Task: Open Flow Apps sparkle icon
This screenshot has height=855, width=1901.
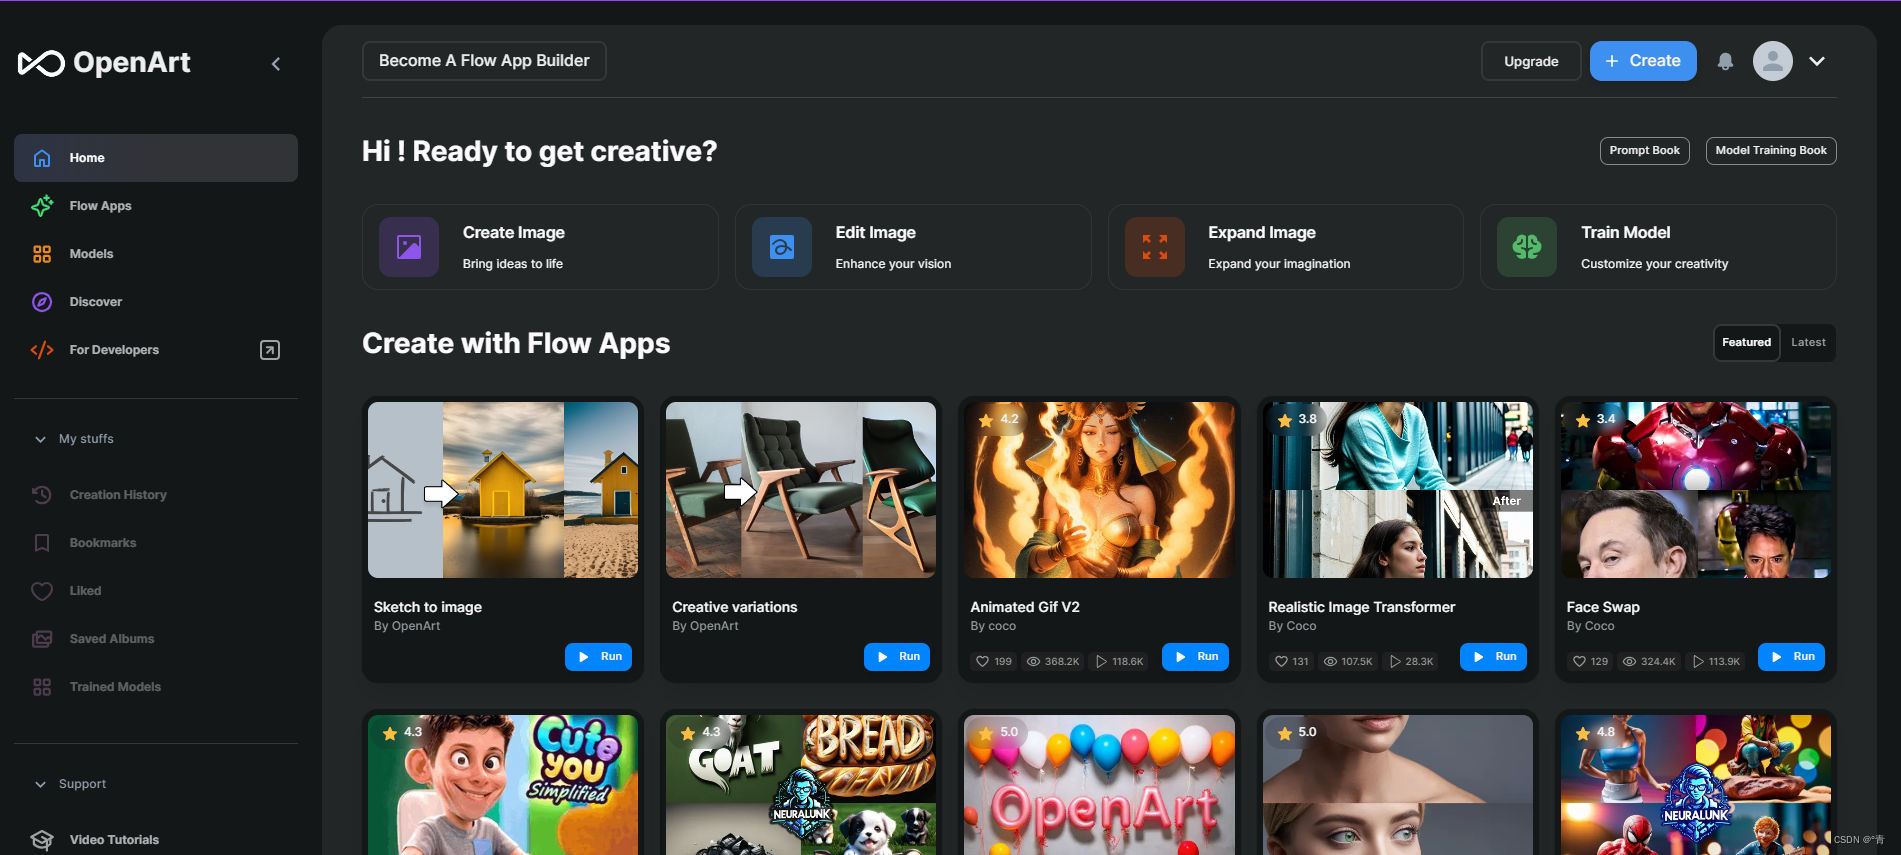Action: pyautogui.click(x=42, y=206)
